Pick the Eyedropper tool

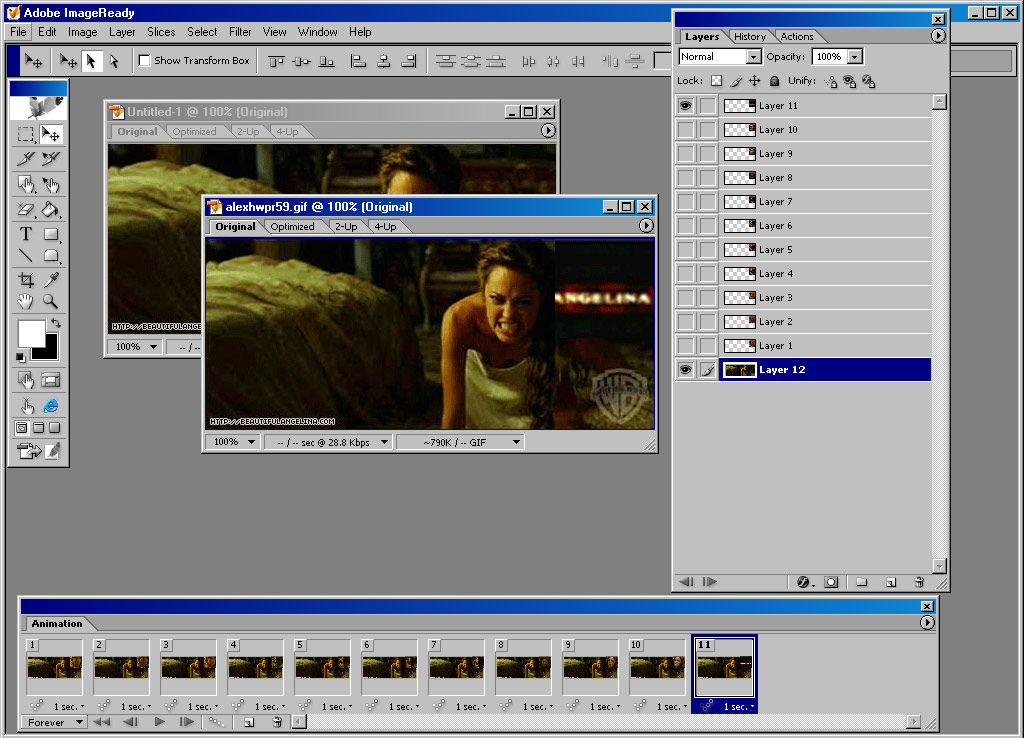tap(50, 280)
